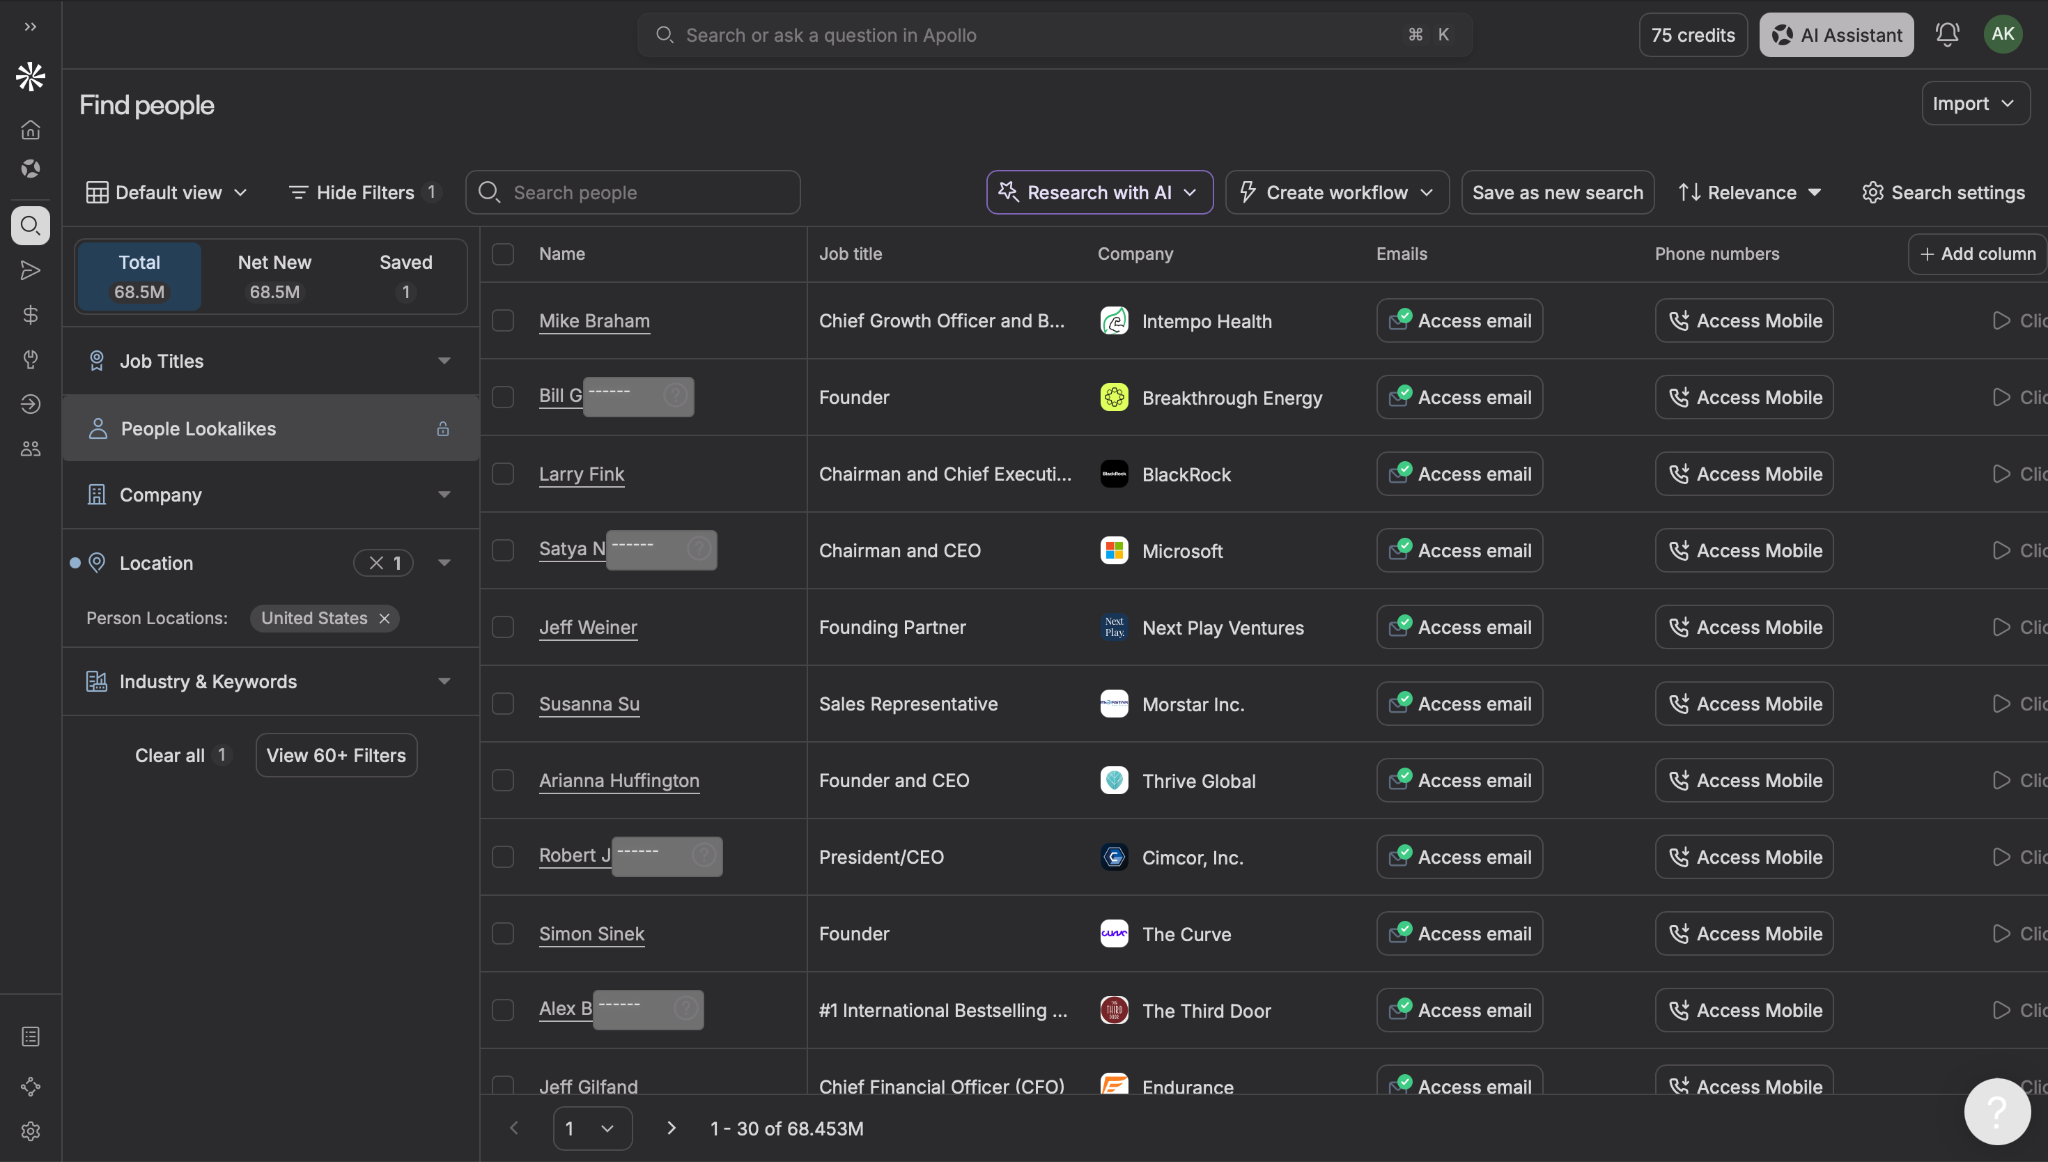Image resolution: width=2048 pixels, height=1162 pixels.
Task: Go to the next results page arrow
Action: click(671, 1128)
